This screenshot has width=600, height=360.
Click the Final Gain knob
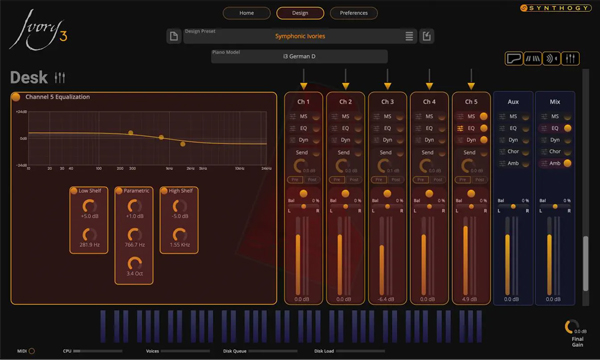[571, 327]
